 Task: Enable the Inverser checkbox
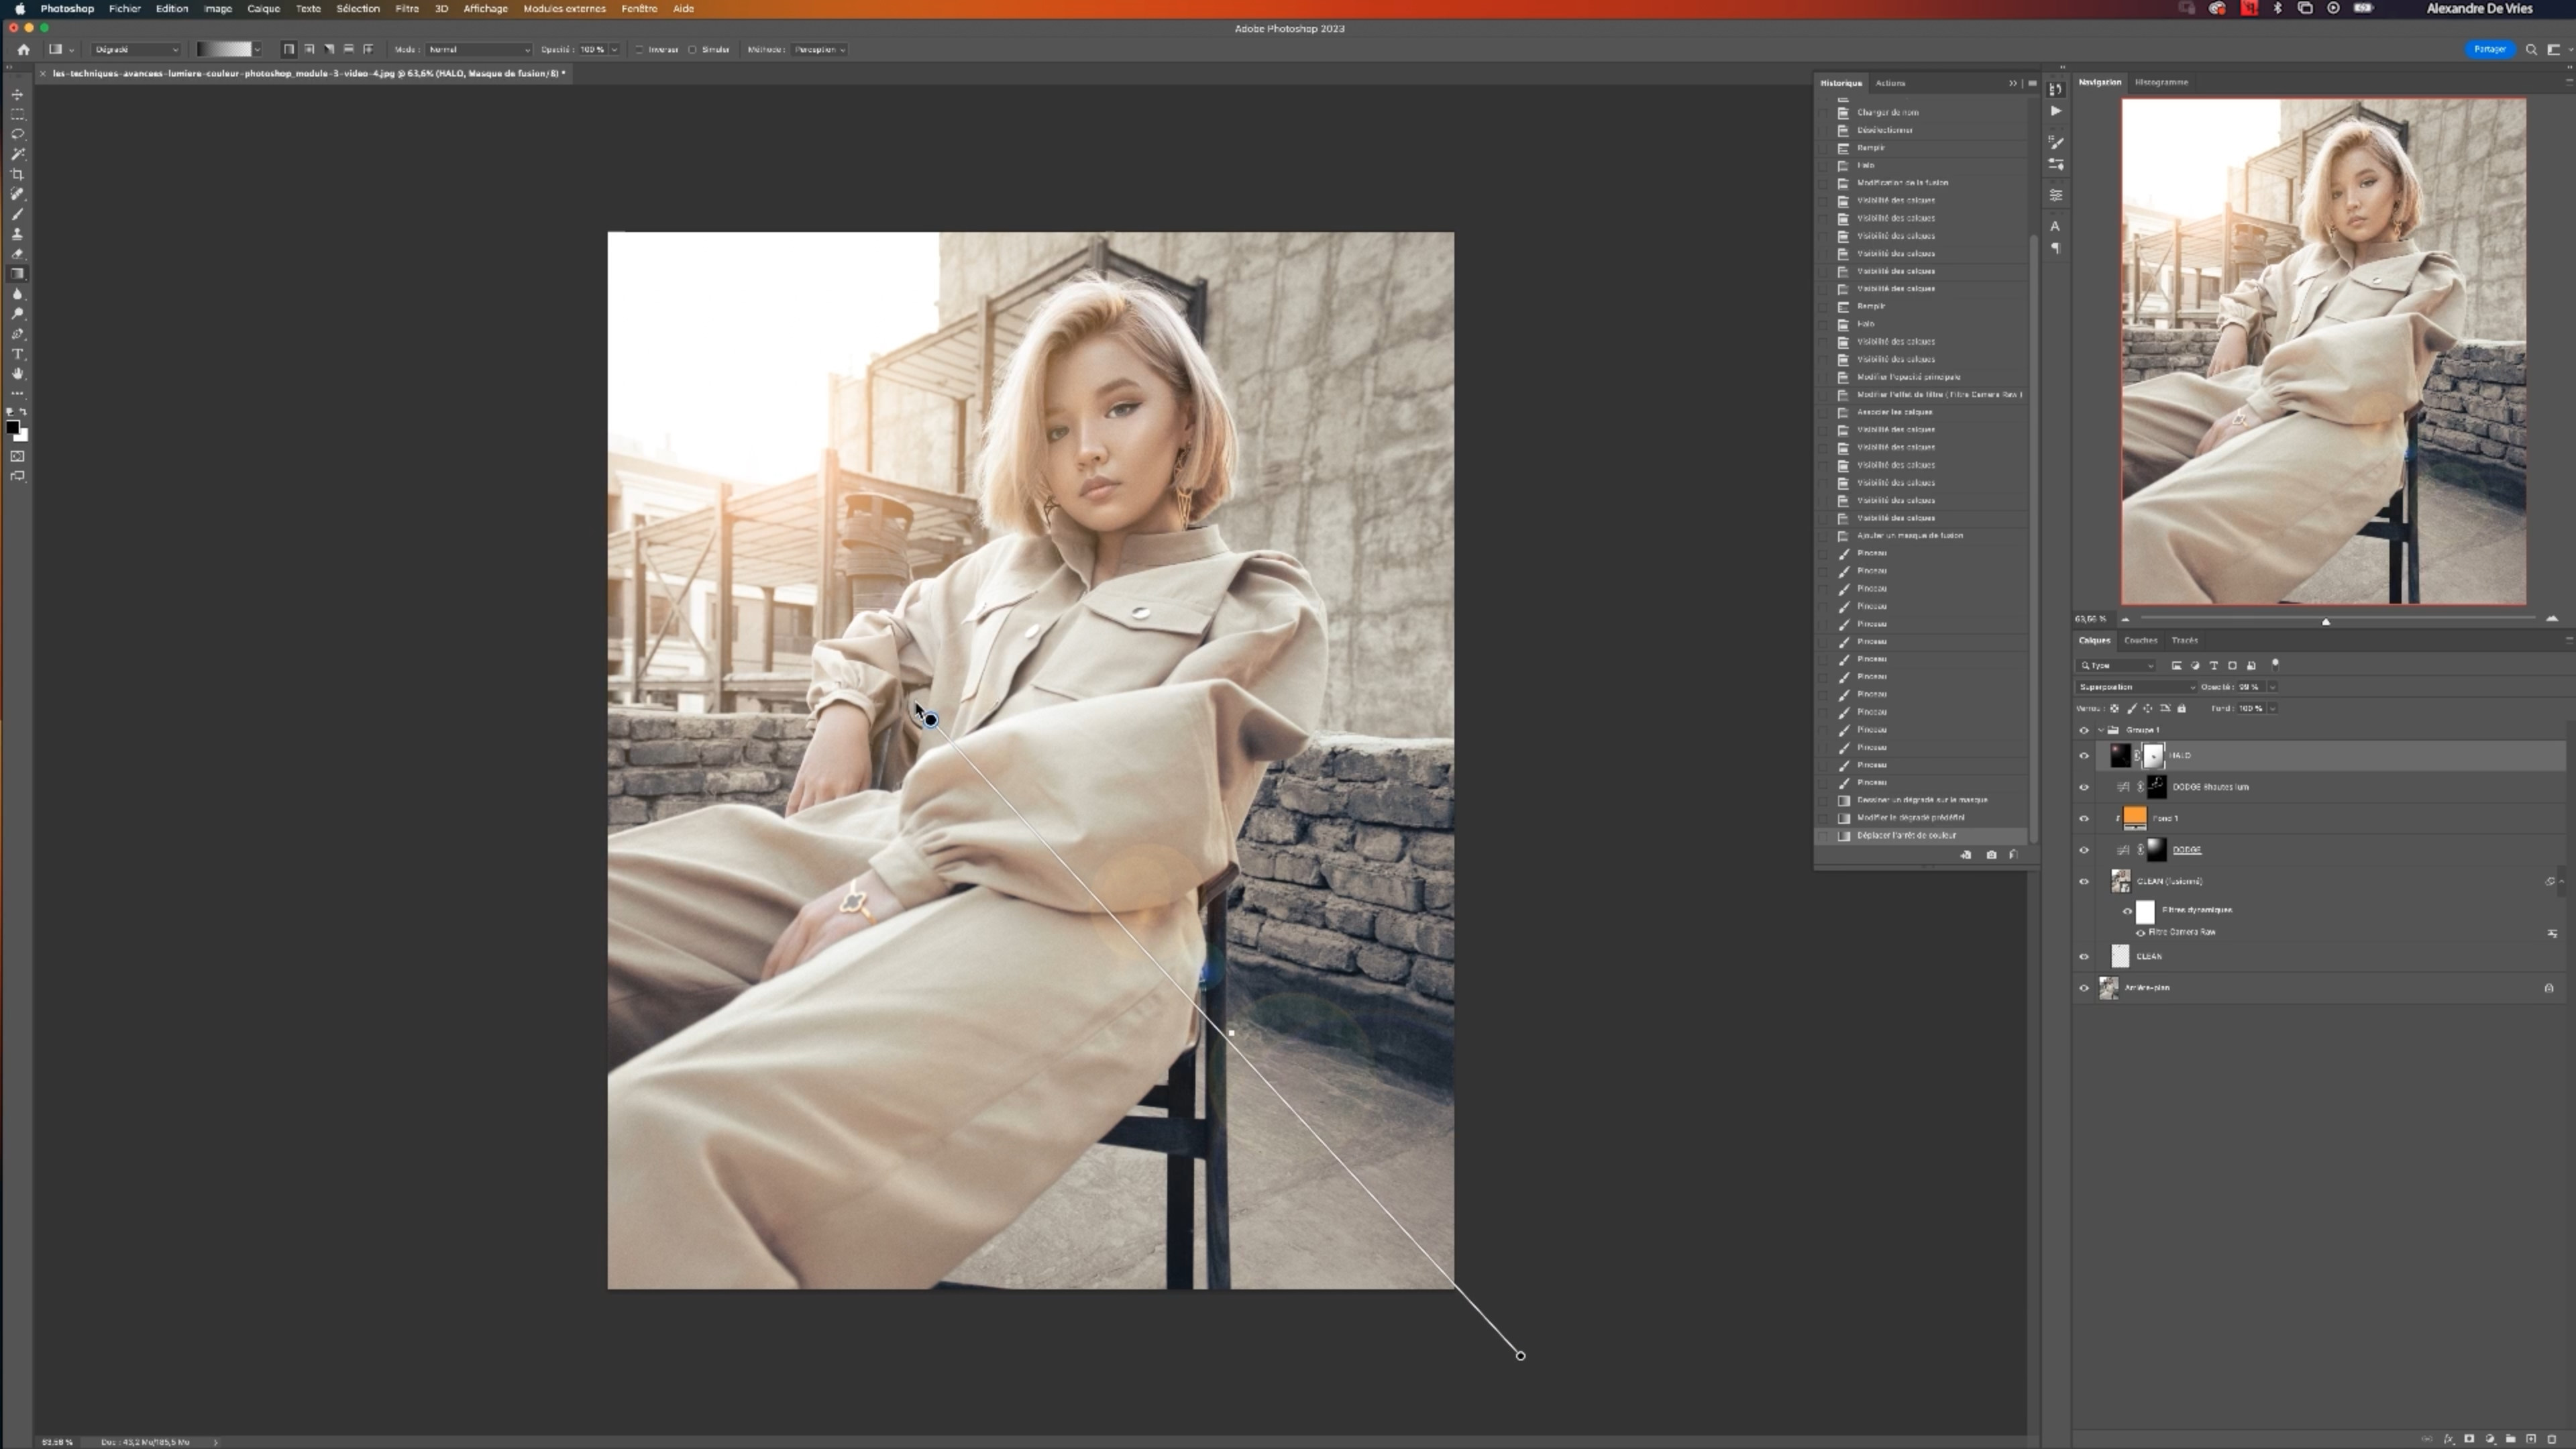[639, 49]
